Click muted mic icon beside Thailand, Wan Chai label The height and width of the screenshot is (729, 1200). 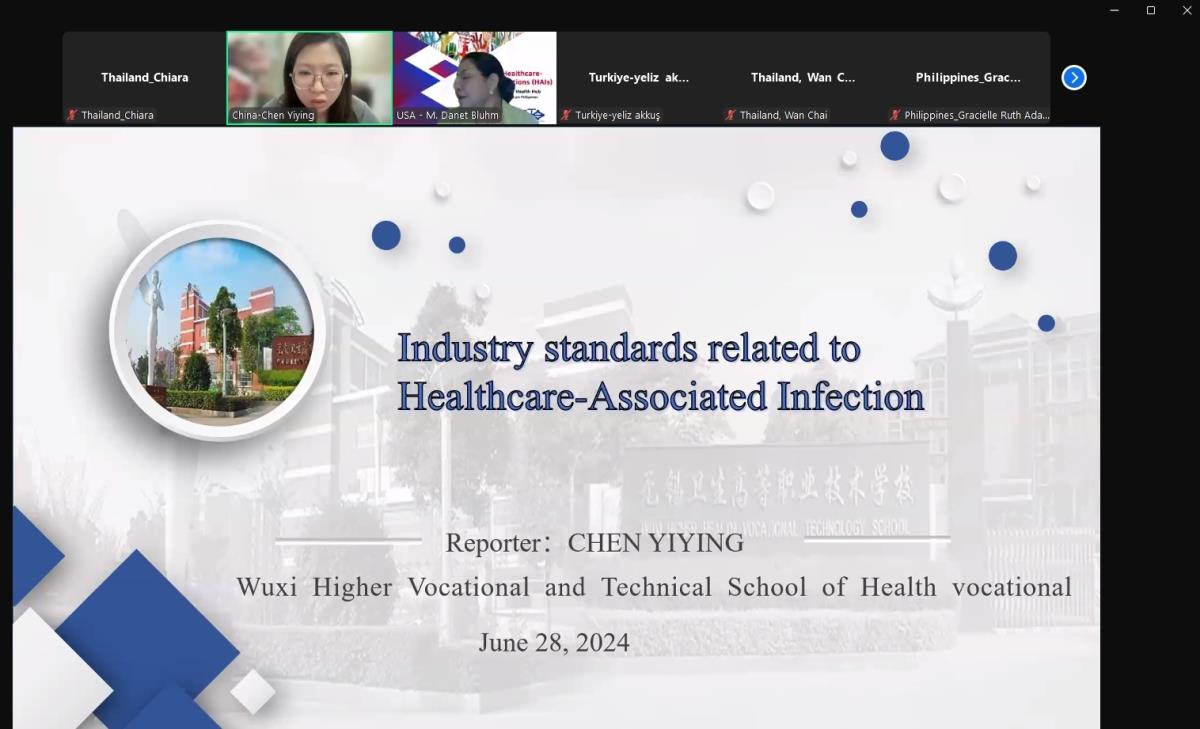tap(731, 115)
